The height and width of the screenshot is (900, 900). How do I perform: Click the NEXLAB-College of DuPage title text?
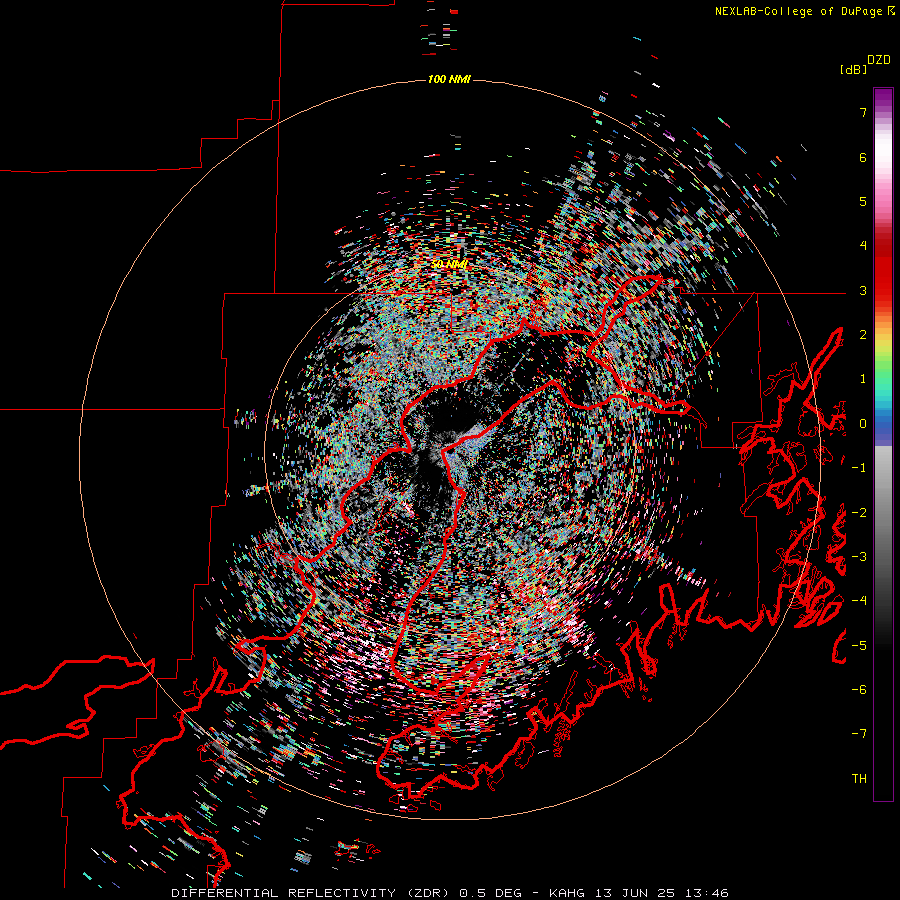[798, 11]
